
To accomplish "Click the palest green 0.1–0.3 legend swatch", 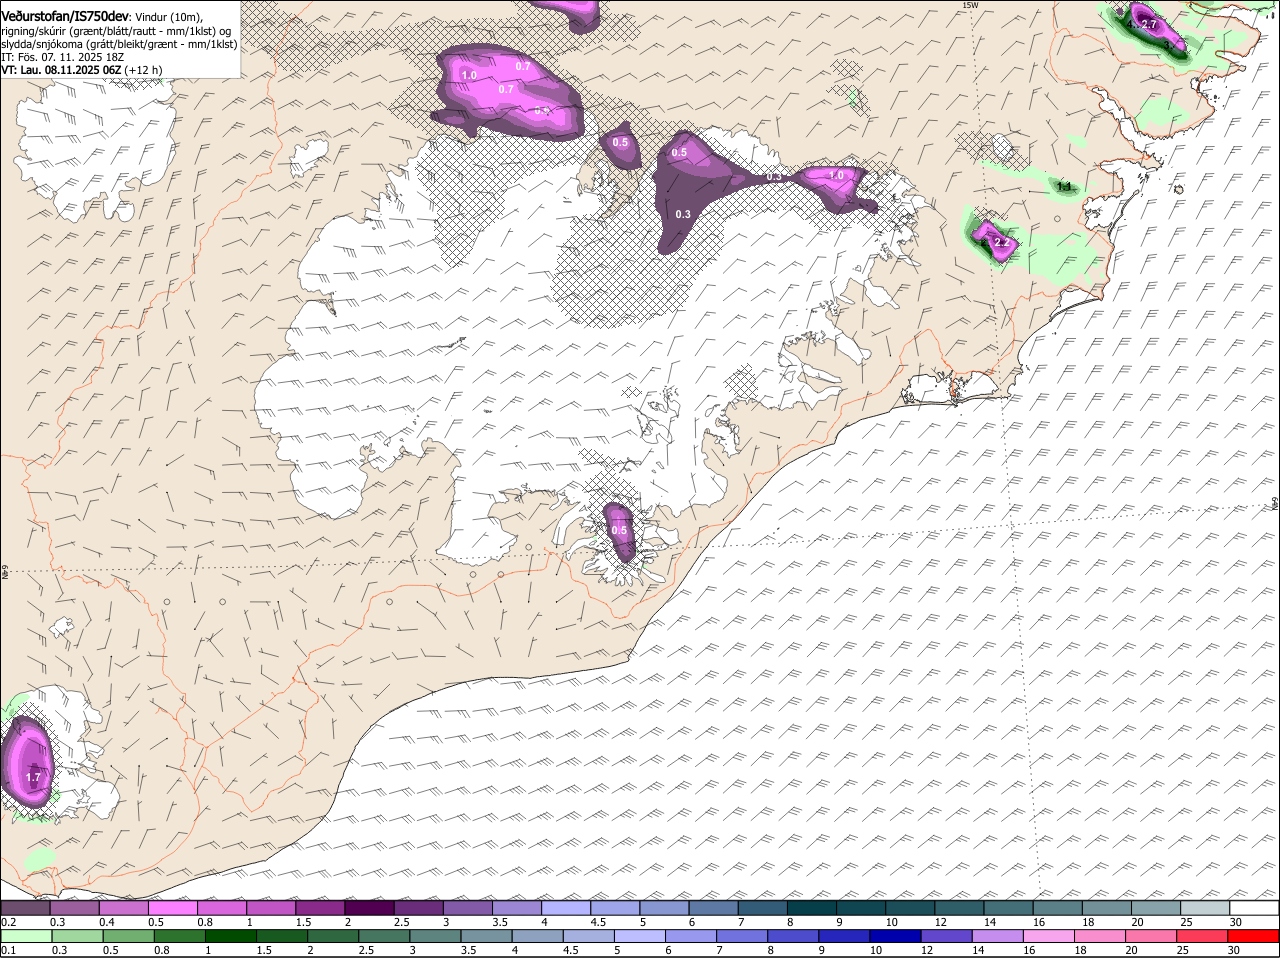I will coord(26,936).
